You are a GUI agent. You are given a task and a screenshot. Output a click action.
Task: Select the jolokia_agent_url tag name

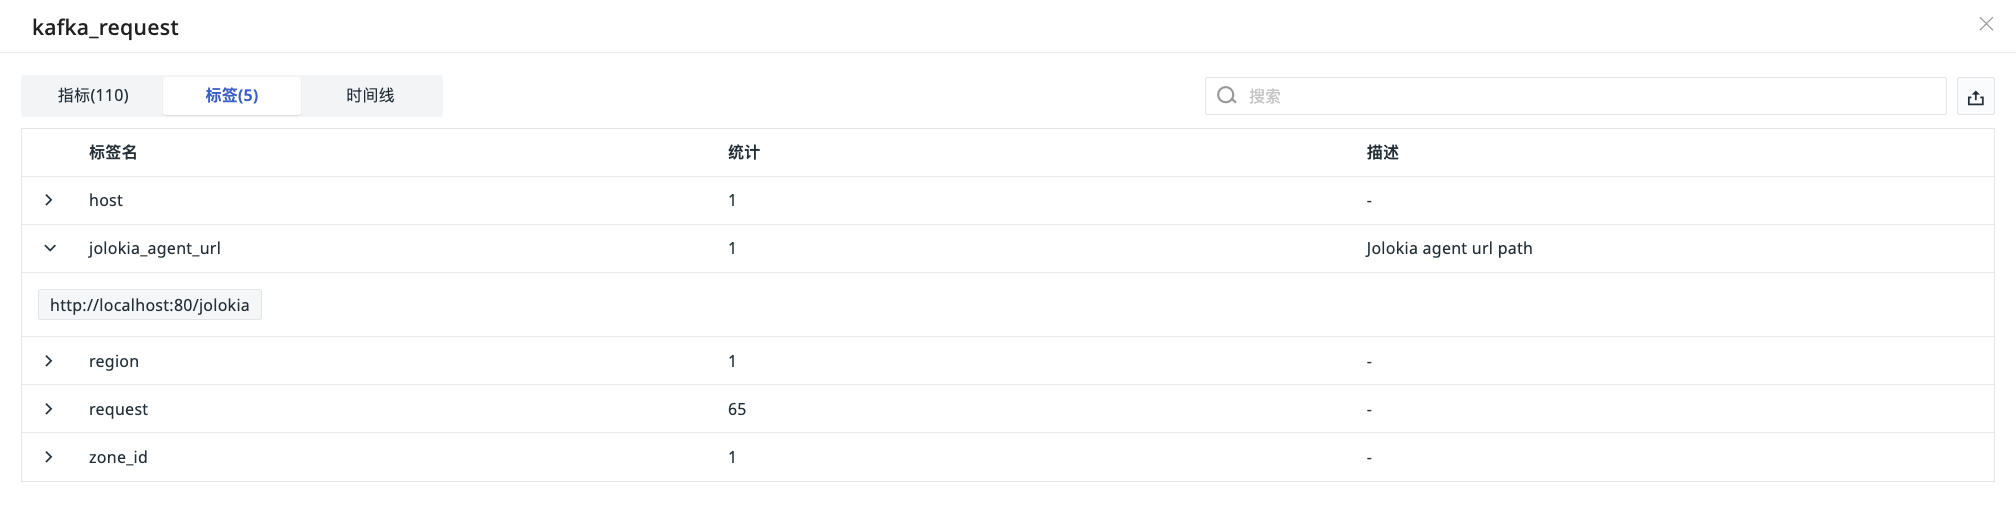coord(155,248)
